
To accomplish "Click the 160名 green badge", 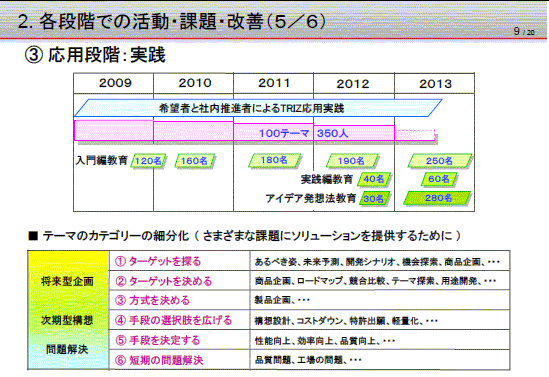I will pyautogui.click(x=194, y=161).
